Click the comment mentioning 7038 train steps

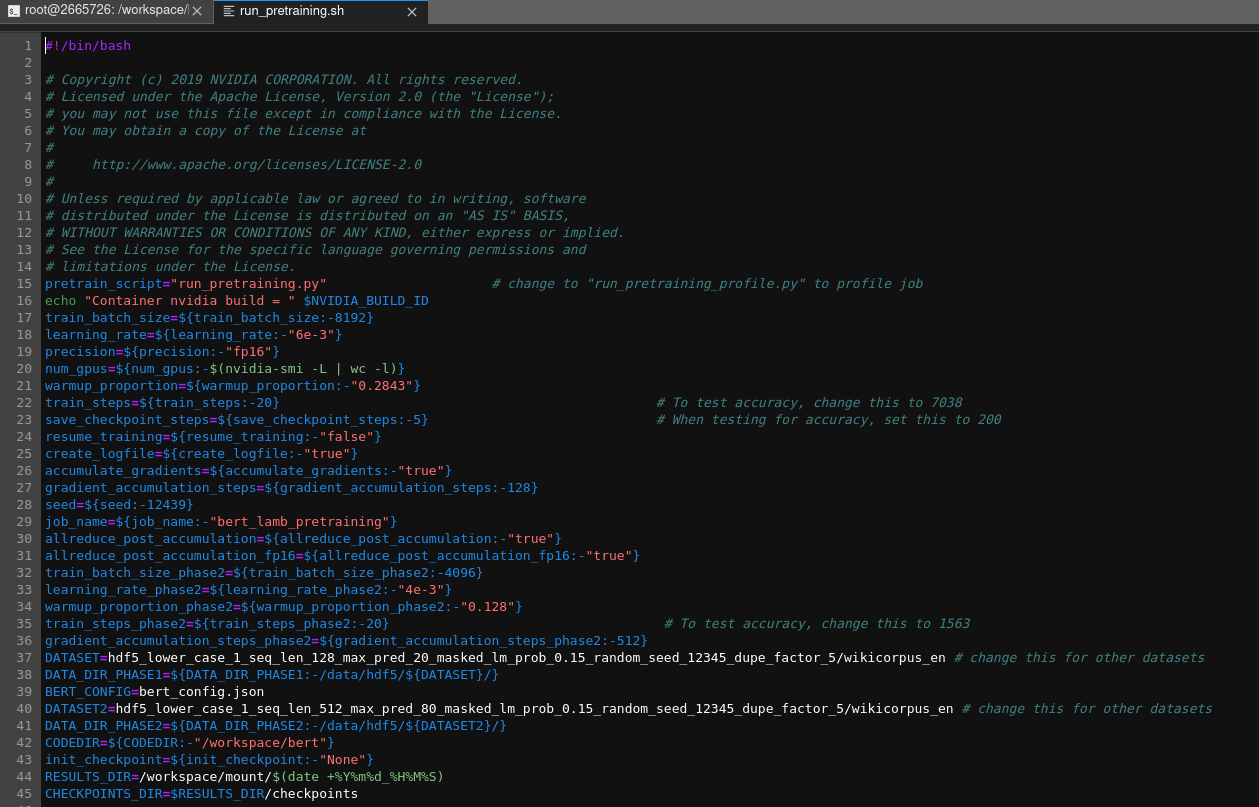[809, 403]
